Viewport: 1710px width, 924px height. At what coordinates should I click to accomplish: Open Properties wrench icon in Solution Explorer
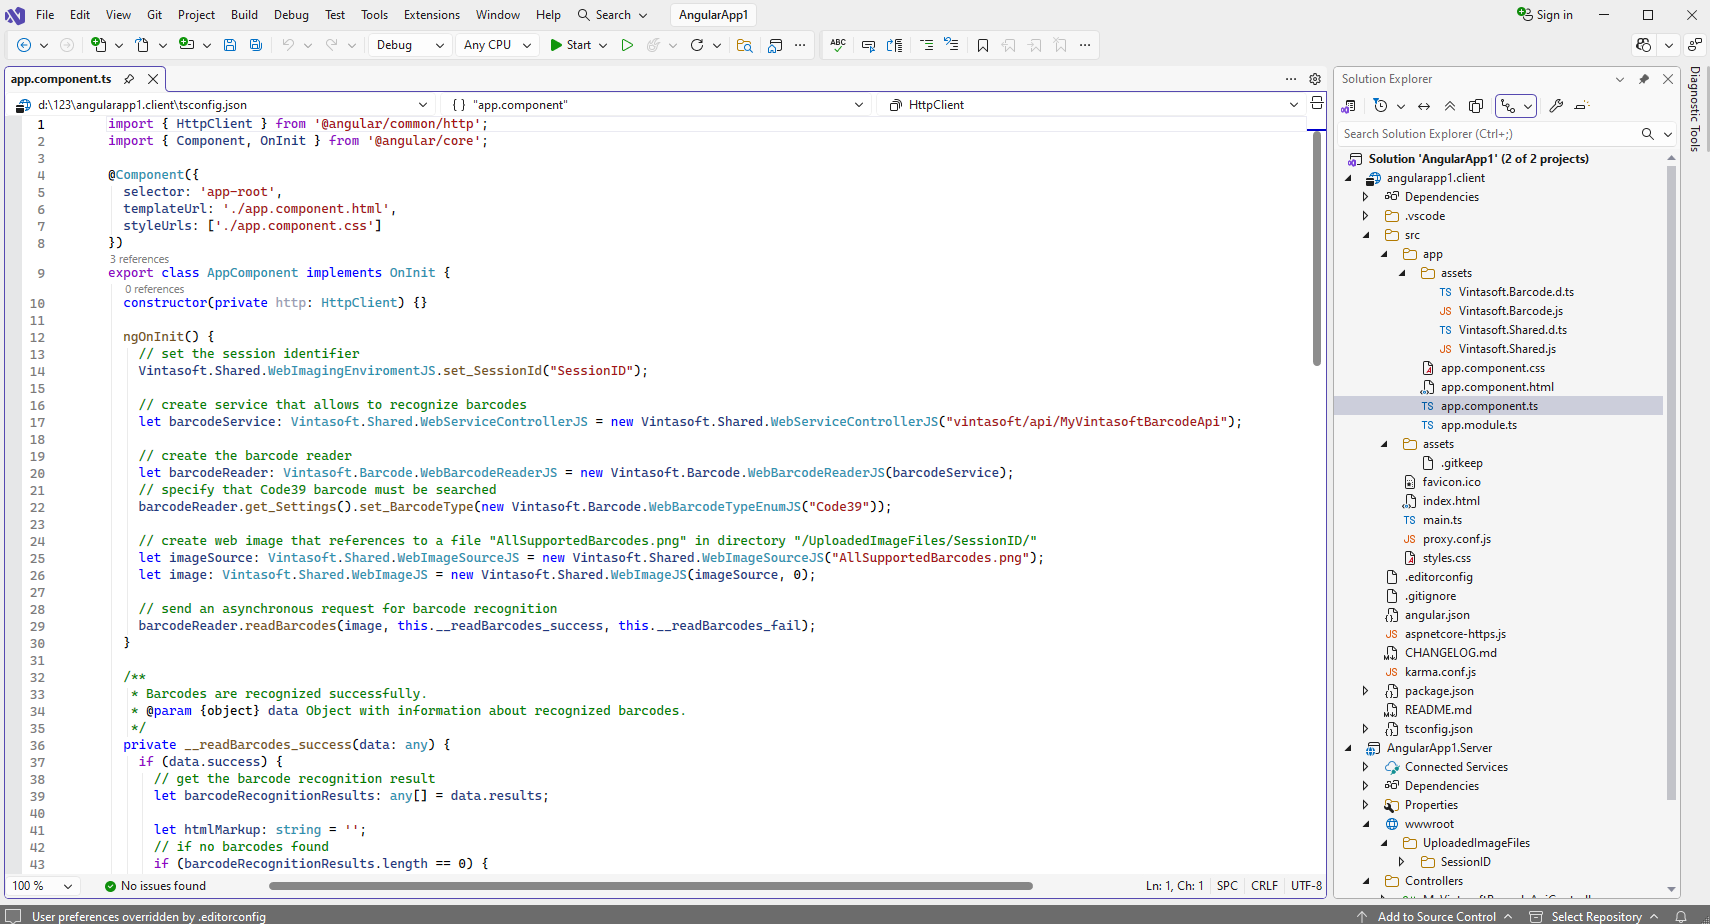pos(1556,106)
